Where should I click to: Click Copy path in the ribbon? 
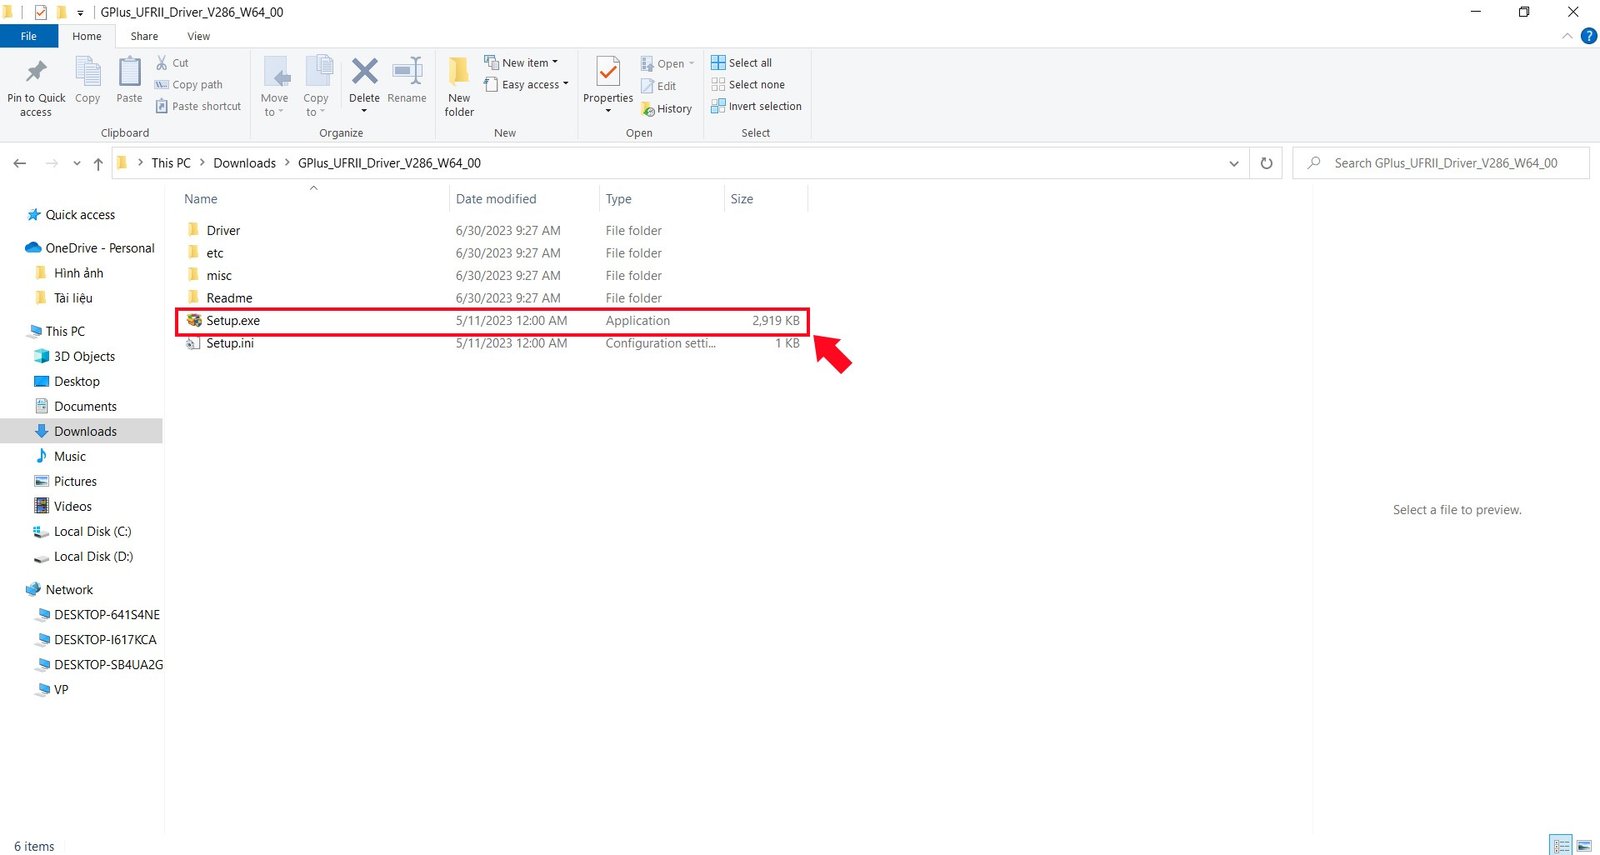(x=188, y=85)
